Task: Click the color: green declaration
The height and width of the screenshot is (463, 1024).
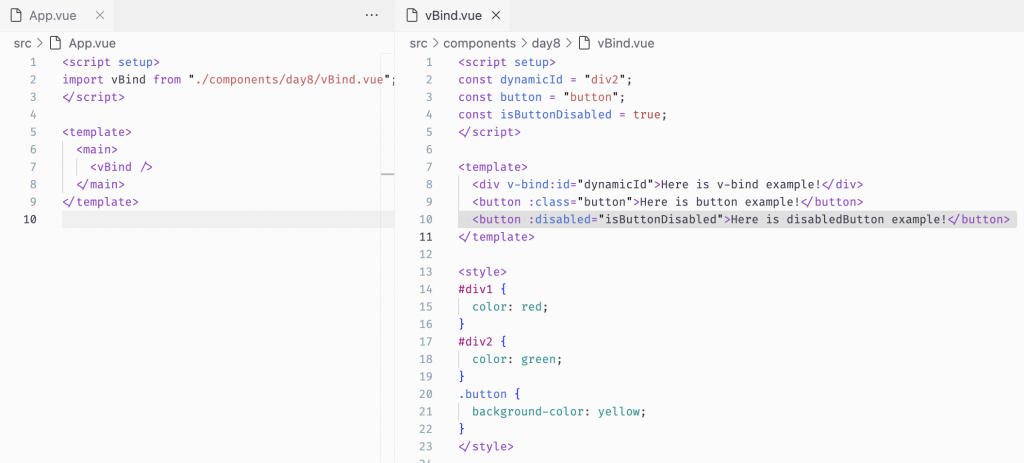Action: (517, 359)
